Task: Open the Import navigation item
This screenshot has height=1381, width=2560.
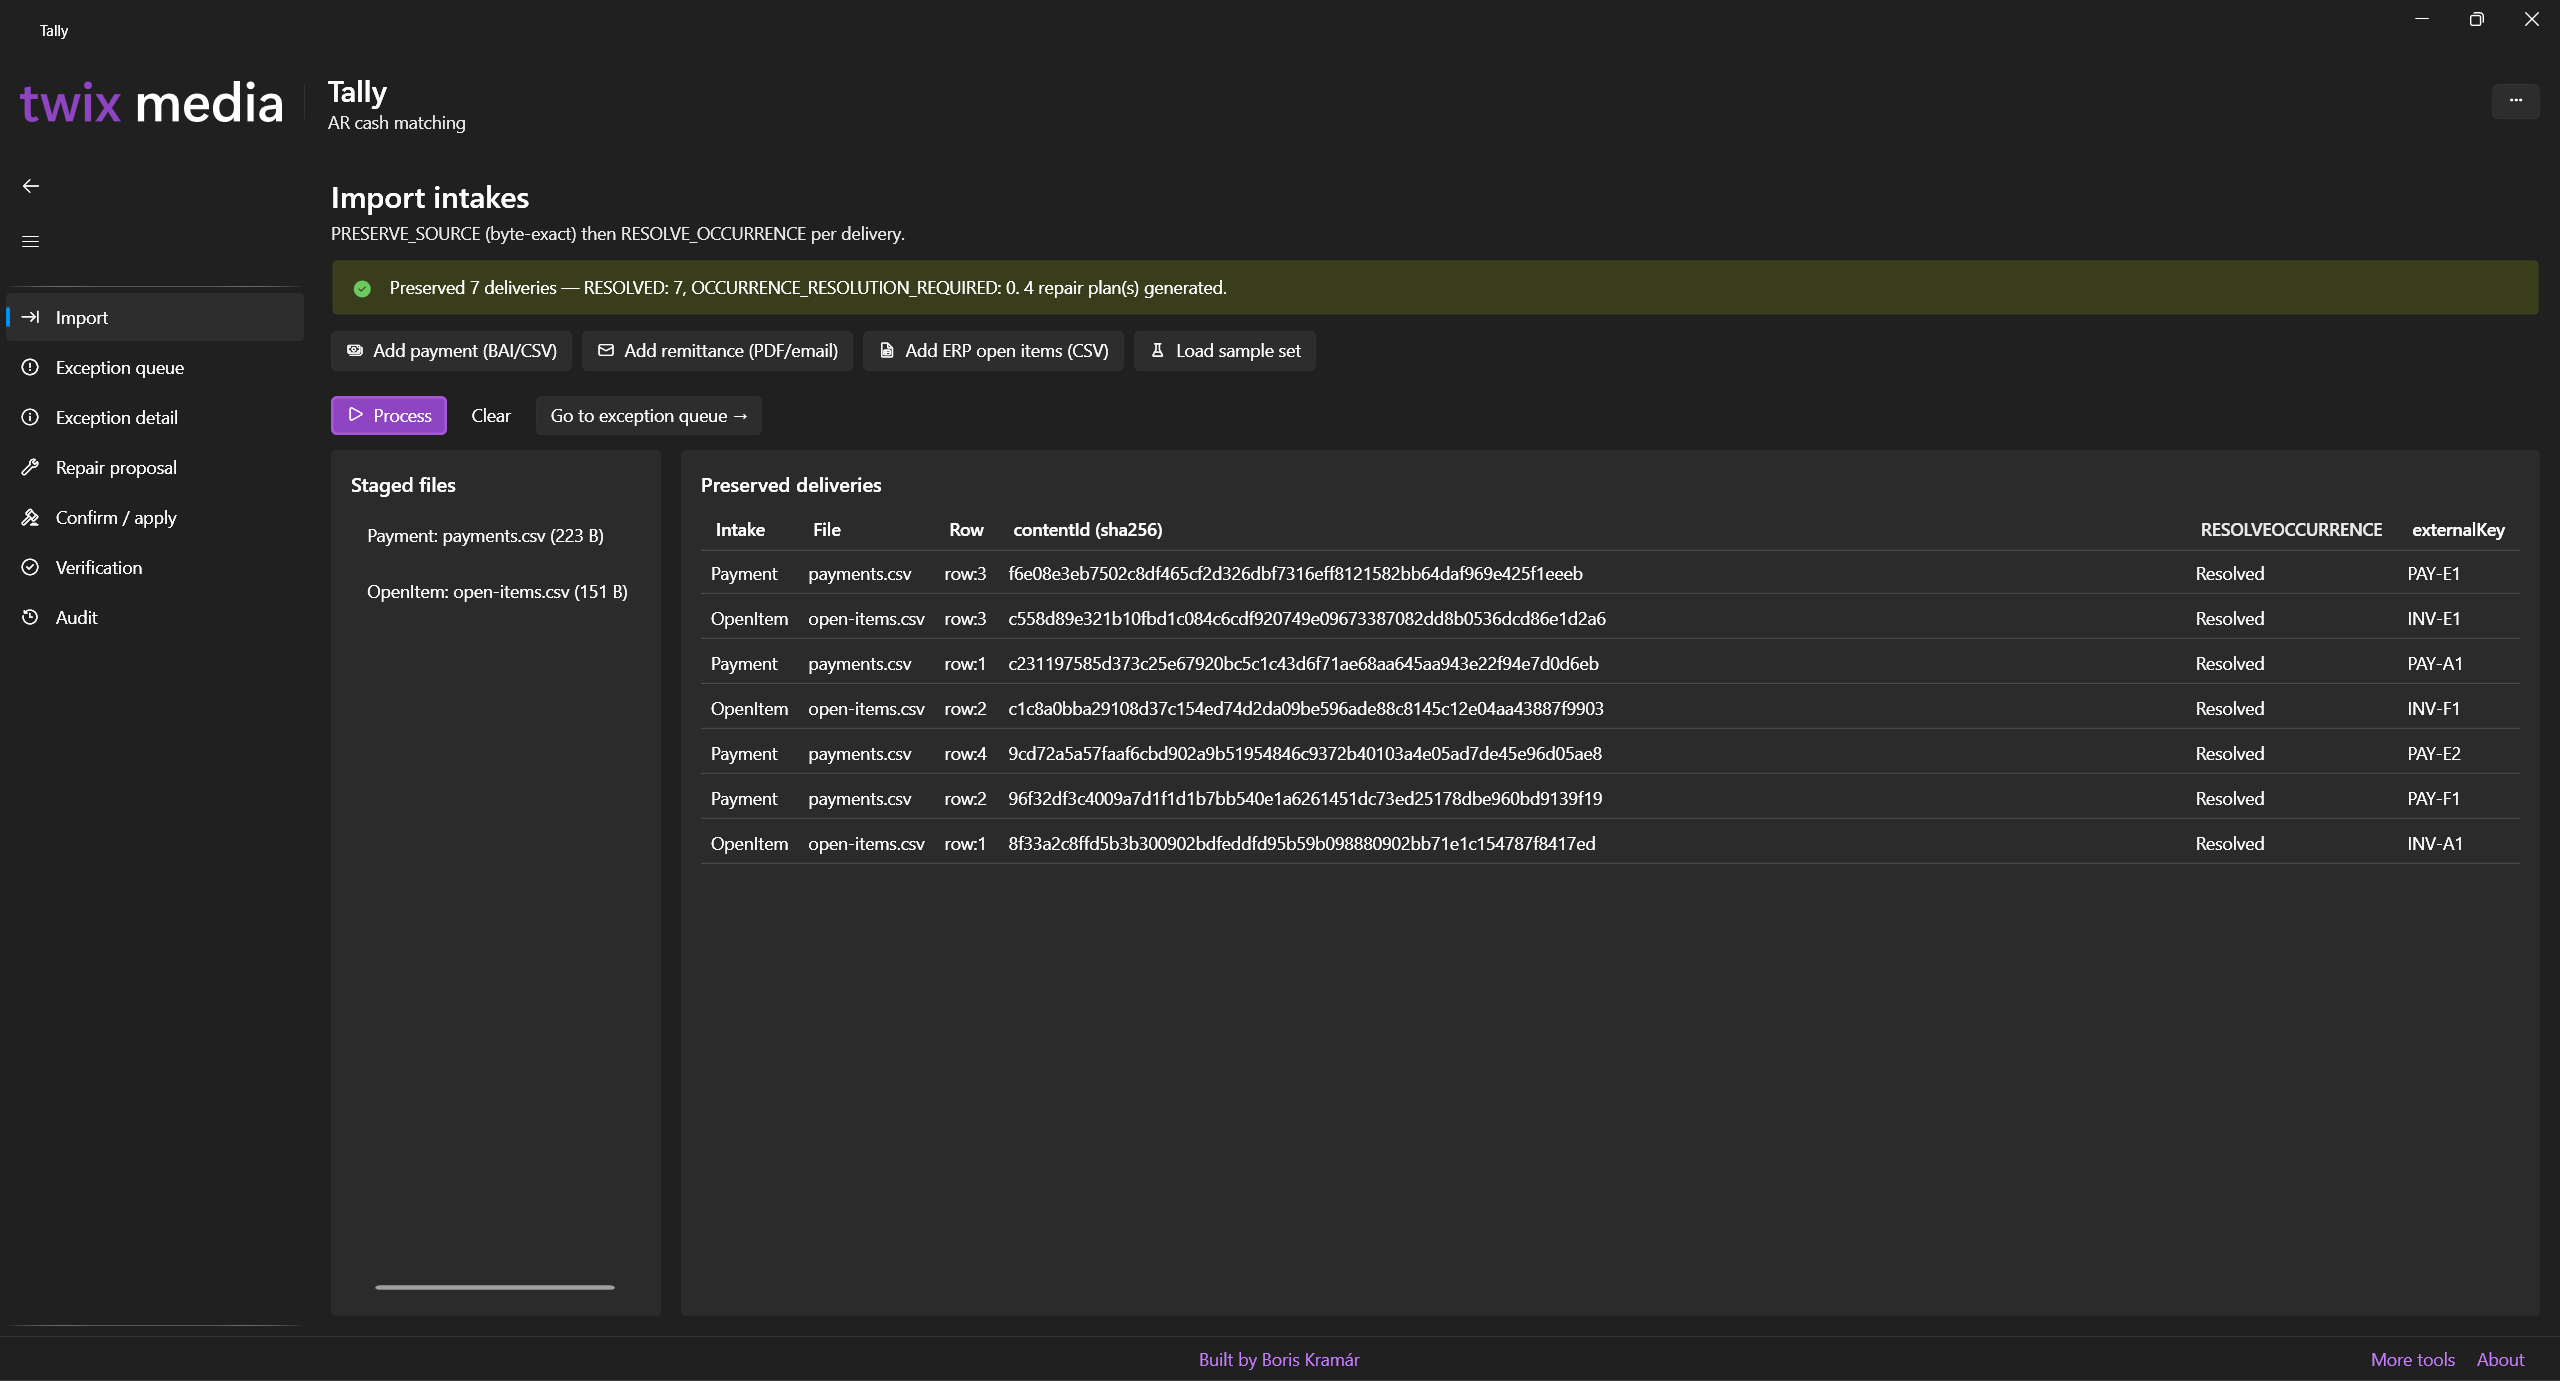Action: [155, 317]
